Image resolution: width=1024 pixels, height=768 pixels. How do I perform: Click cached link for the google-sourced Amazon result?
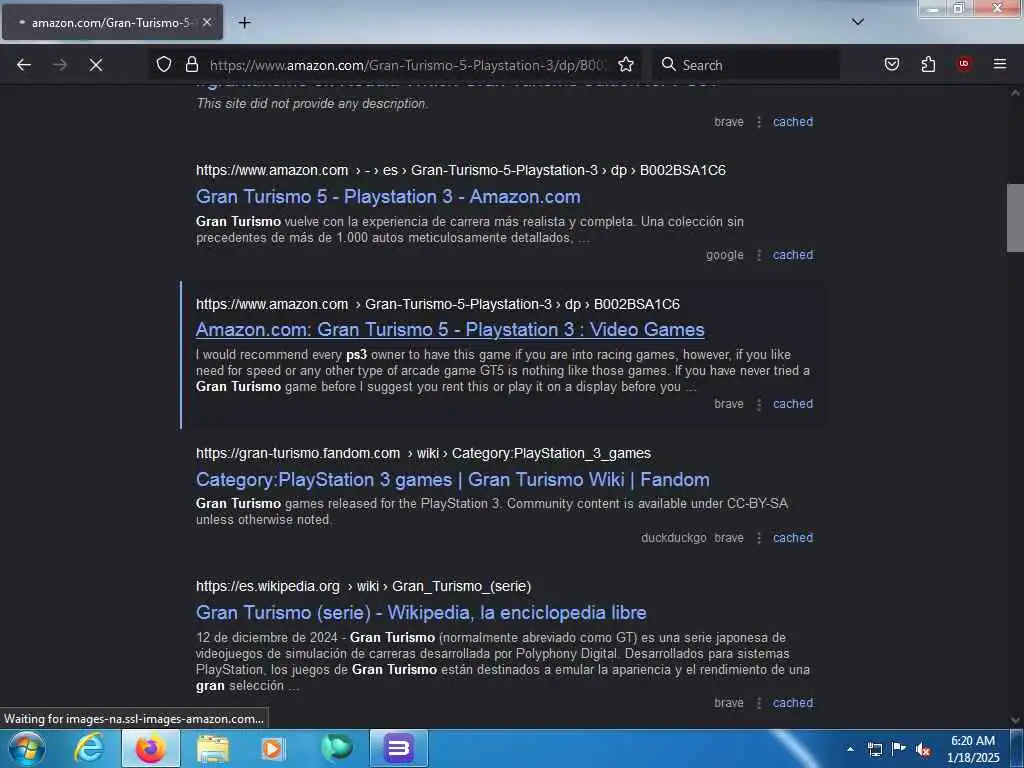[x=793, y=255]
